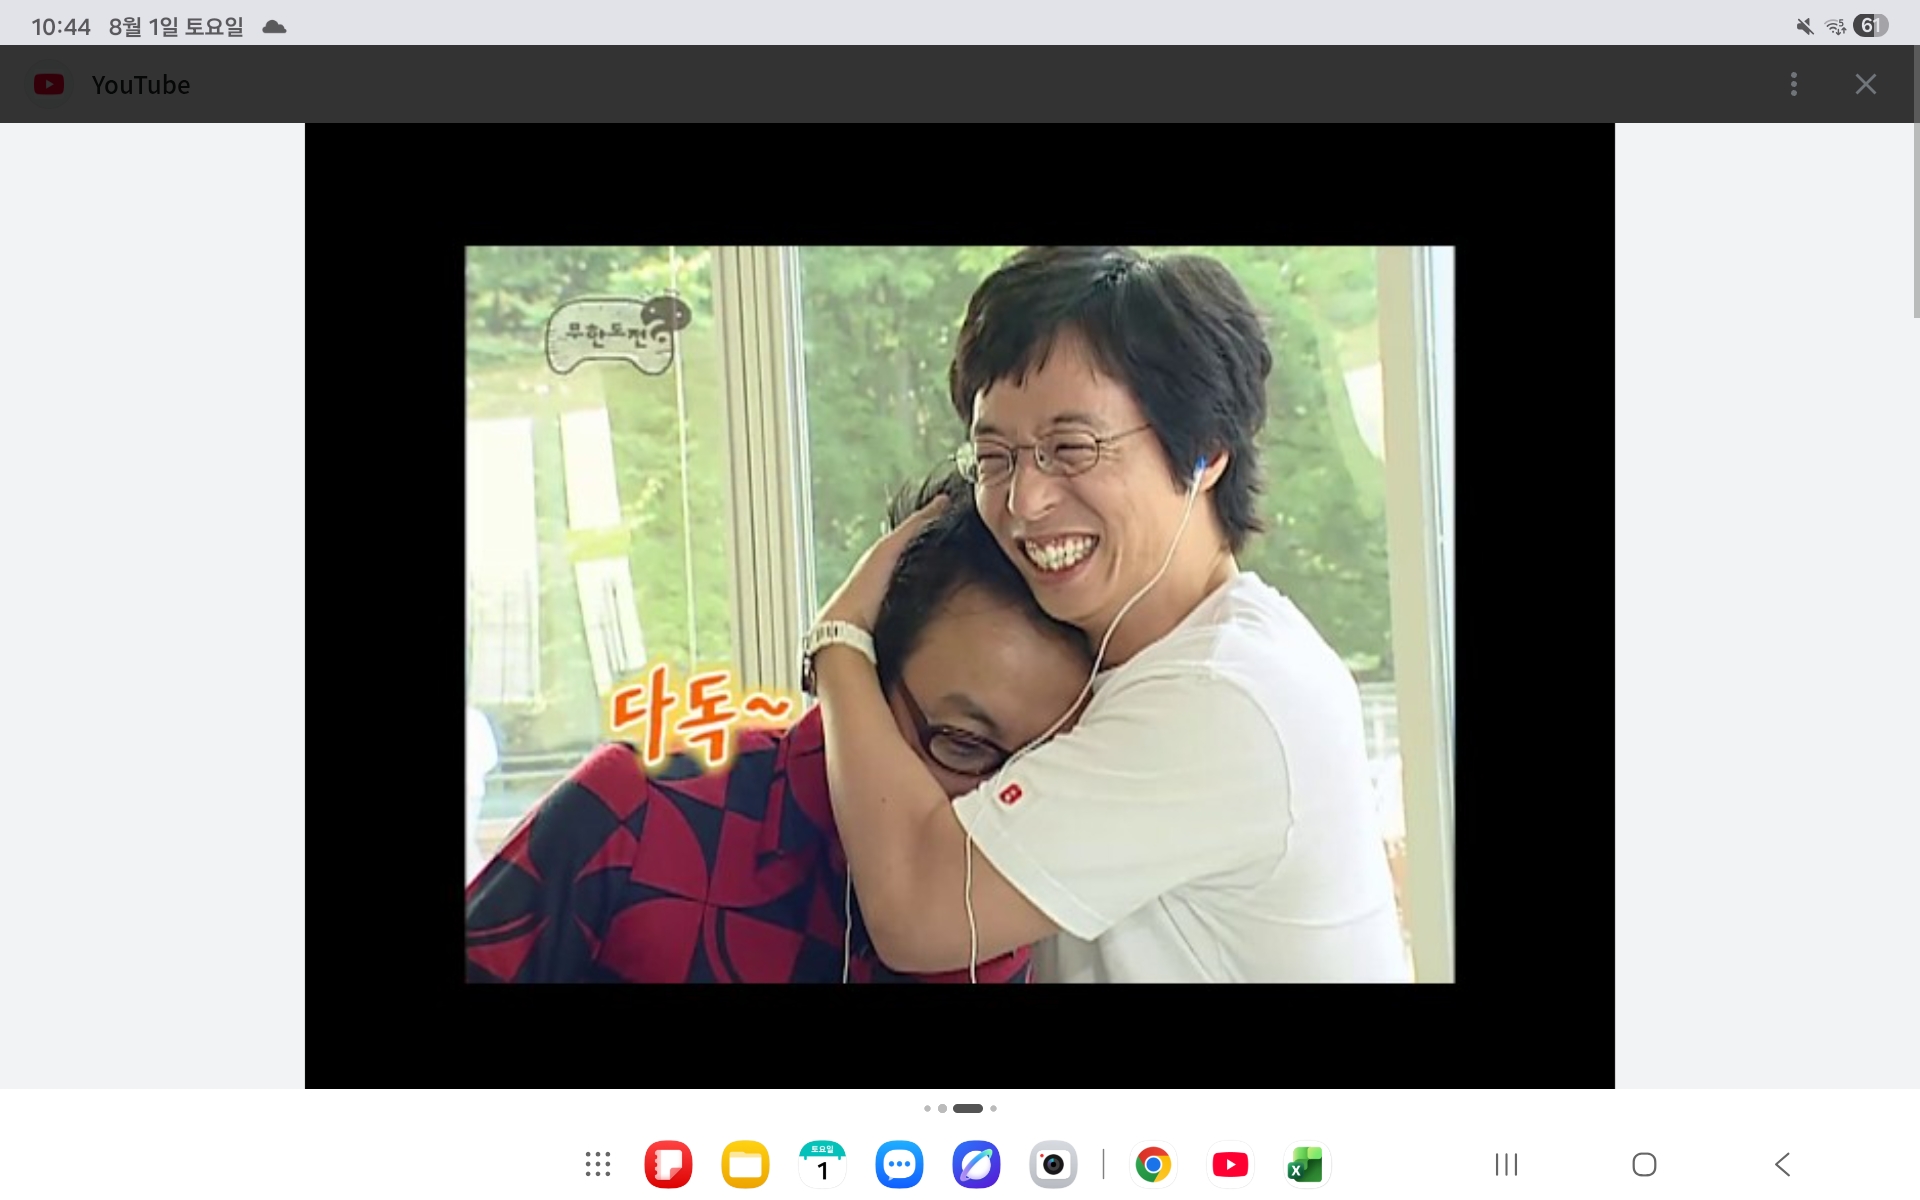Tap the muted sound status icon
Image resolution: width=1920 pixels, height=1200 pixels.
point(1805,26)
